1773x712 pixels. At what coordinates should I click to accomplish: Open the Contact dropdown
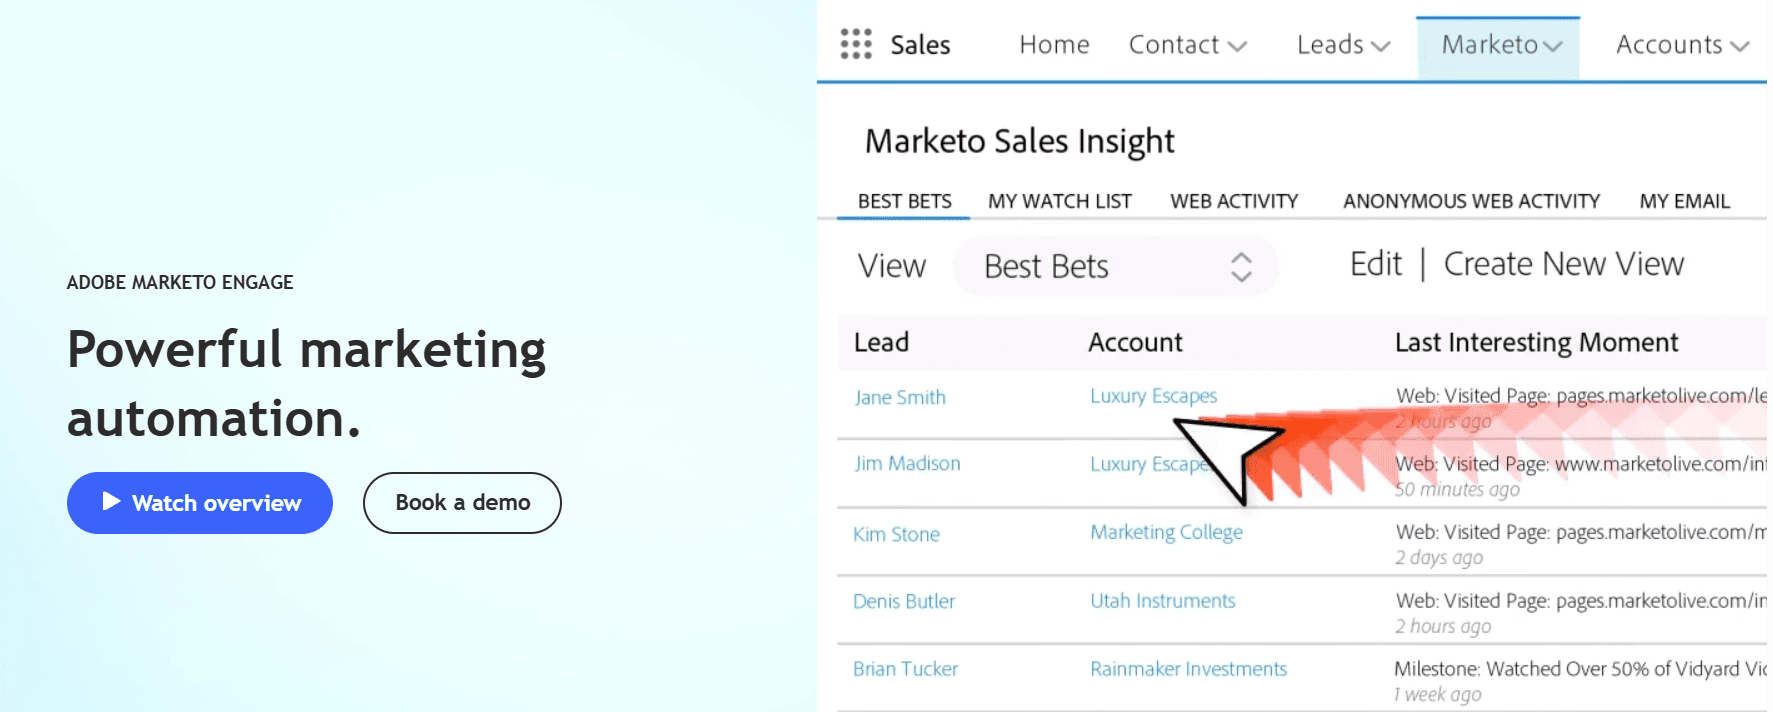click(1238, 46)
